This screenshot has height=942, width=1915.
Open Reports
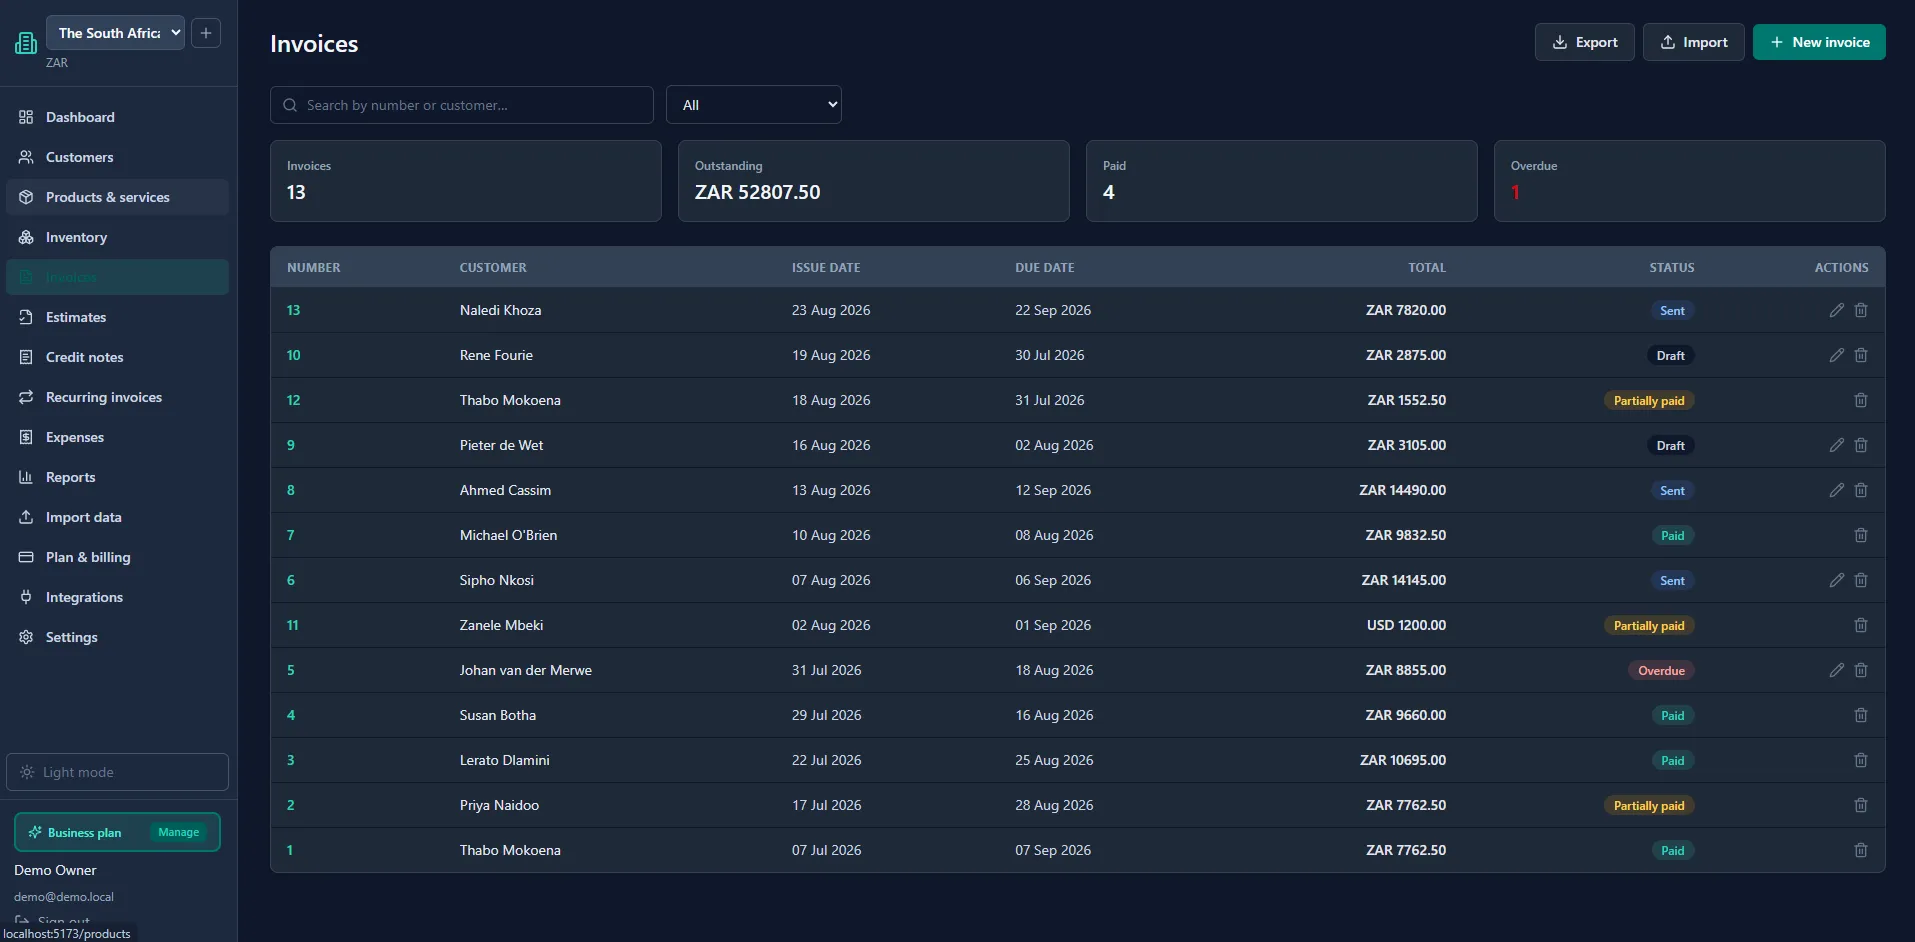tap(117, 477)
